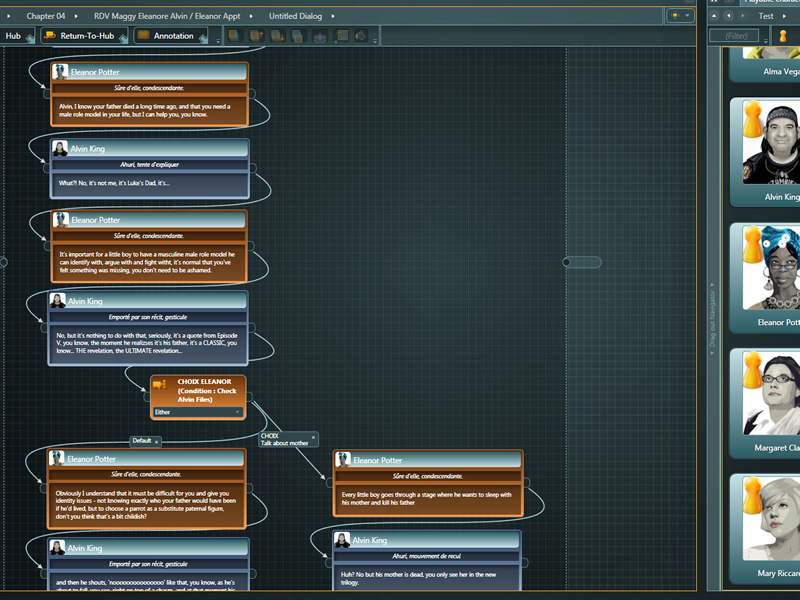This screenshot has width=800, height=600.
Task: Select the Alvin King character thumbnail
Action: [x=771, y=143]
